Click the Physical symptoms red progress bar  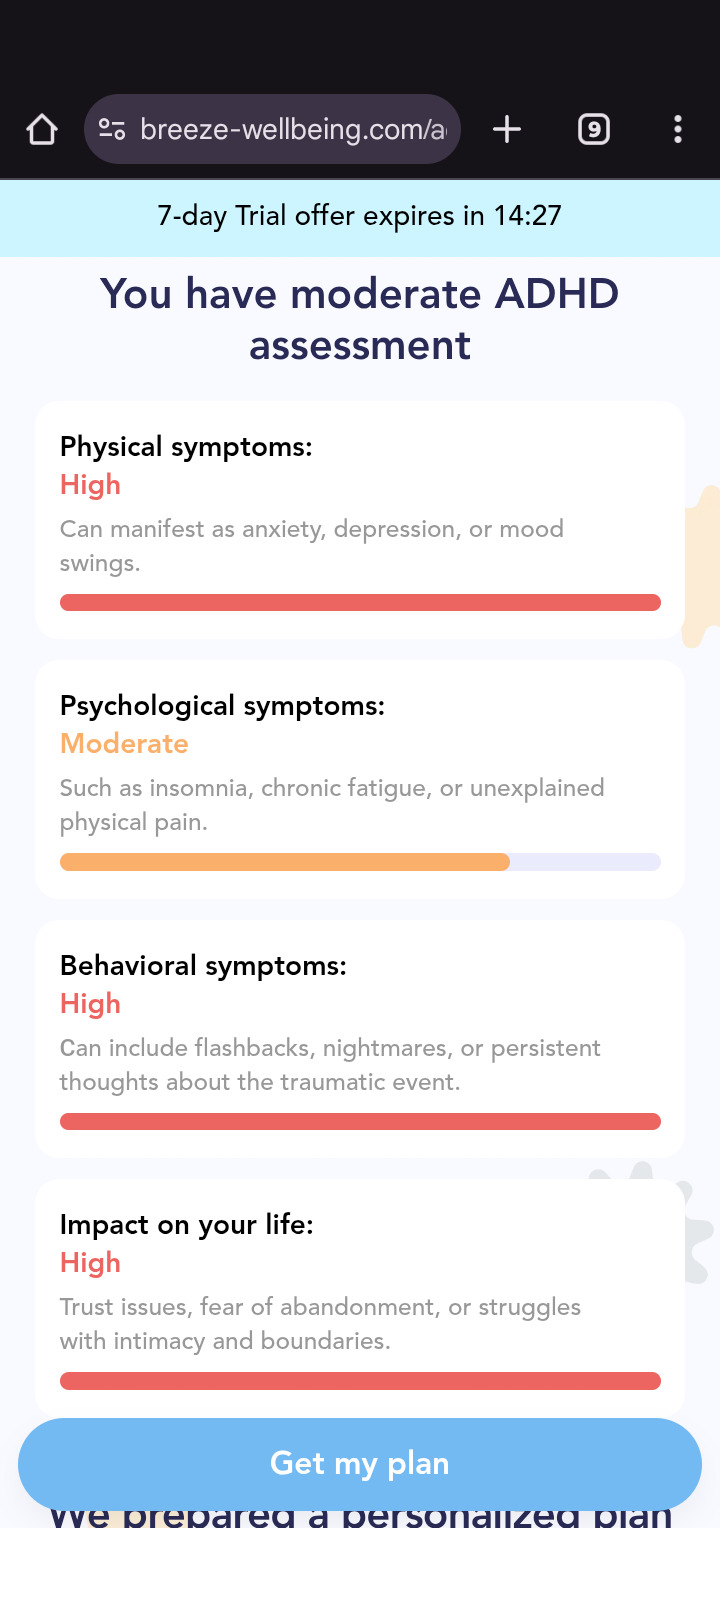pos(360,602)
